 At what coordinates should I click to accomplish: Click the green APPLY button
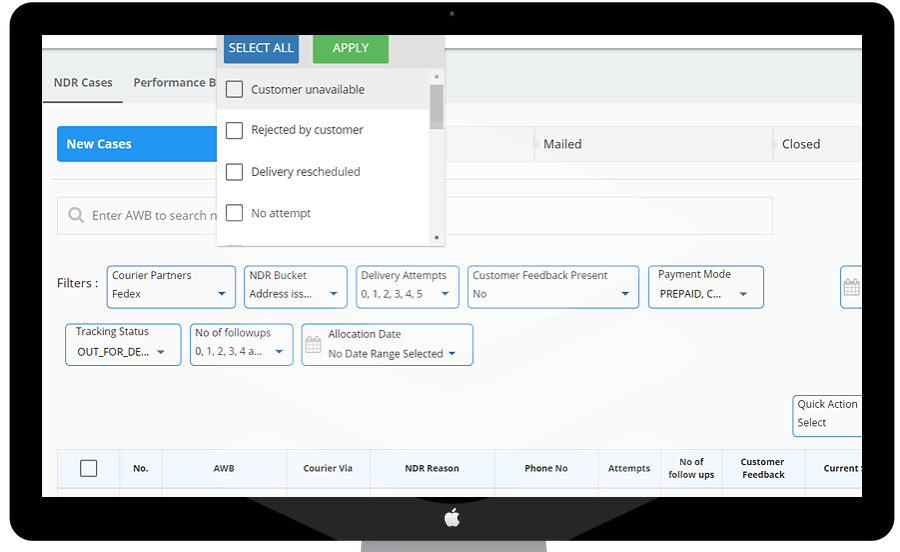351,48
